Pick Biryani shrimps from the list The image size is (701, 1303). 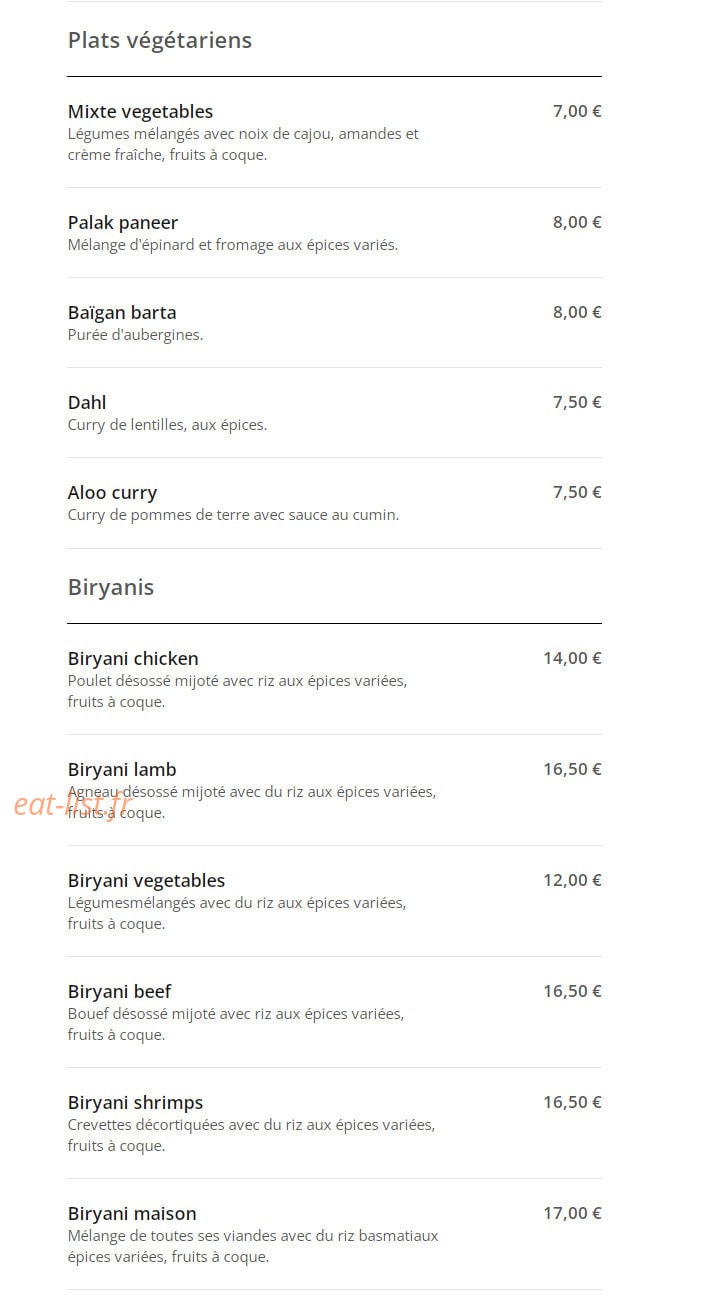click(135, 1102)
